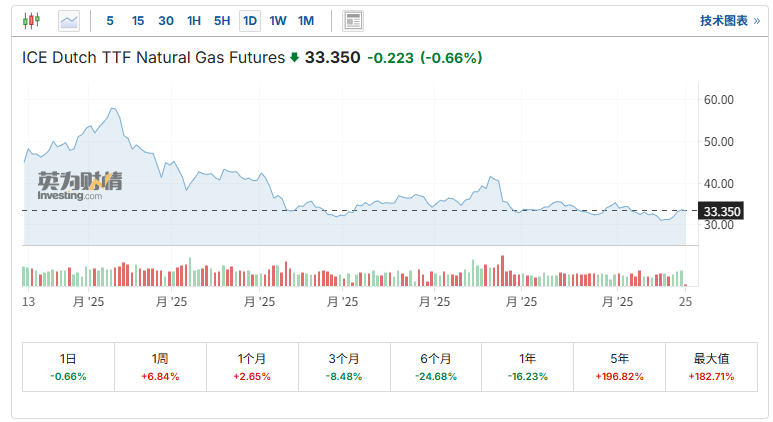Select the 1日 performance range tab
The height and width of the screenshot is (422, 773).
coord(68,366)
